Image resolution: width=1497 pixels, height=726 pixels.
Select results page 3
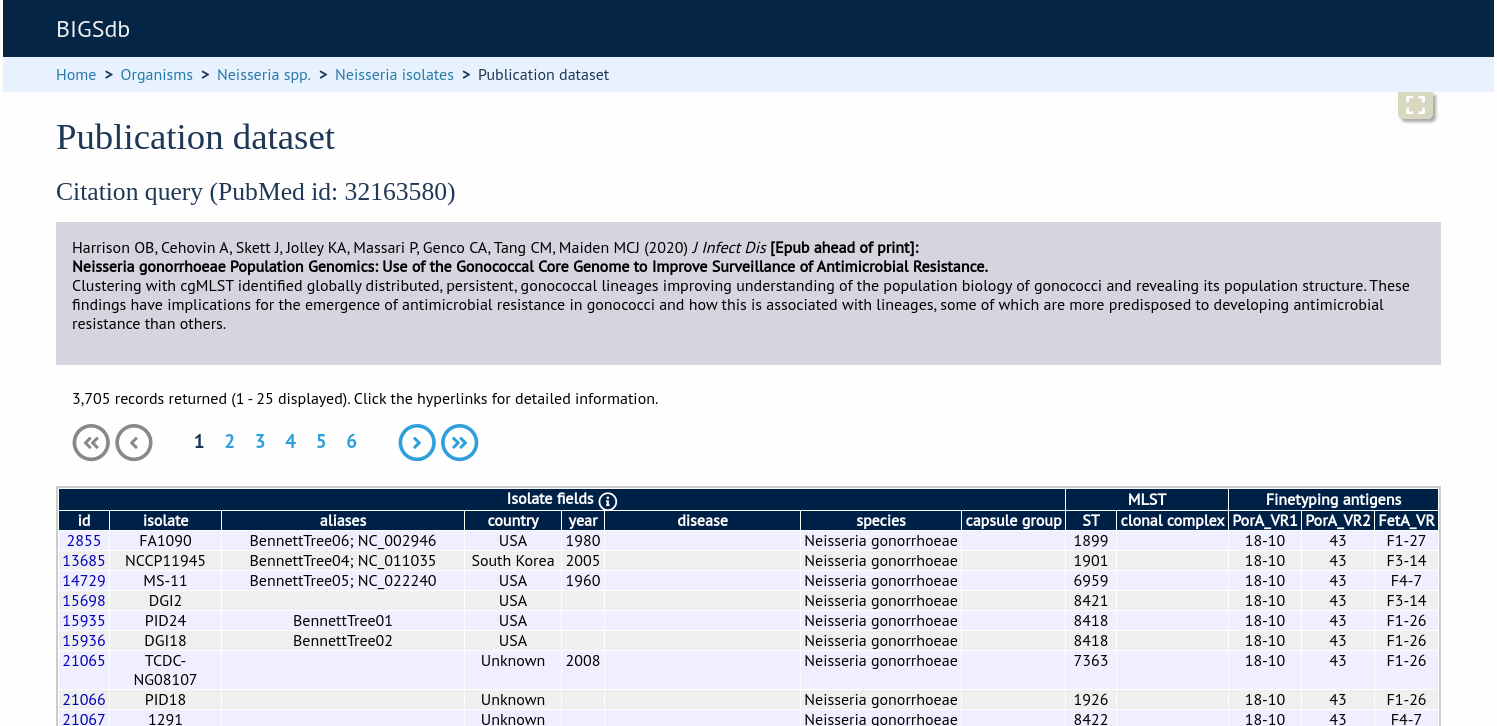click(x=260, y=442)
